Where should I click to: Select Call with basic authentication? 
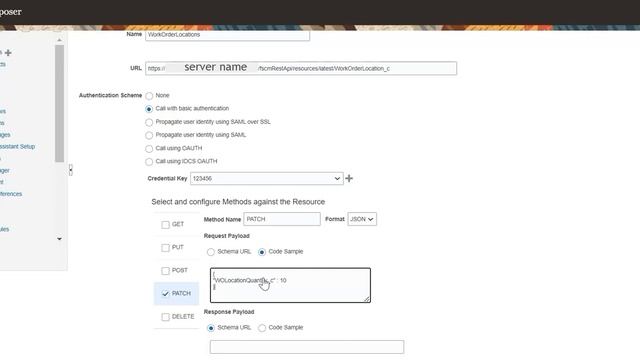tap(149, 109)
